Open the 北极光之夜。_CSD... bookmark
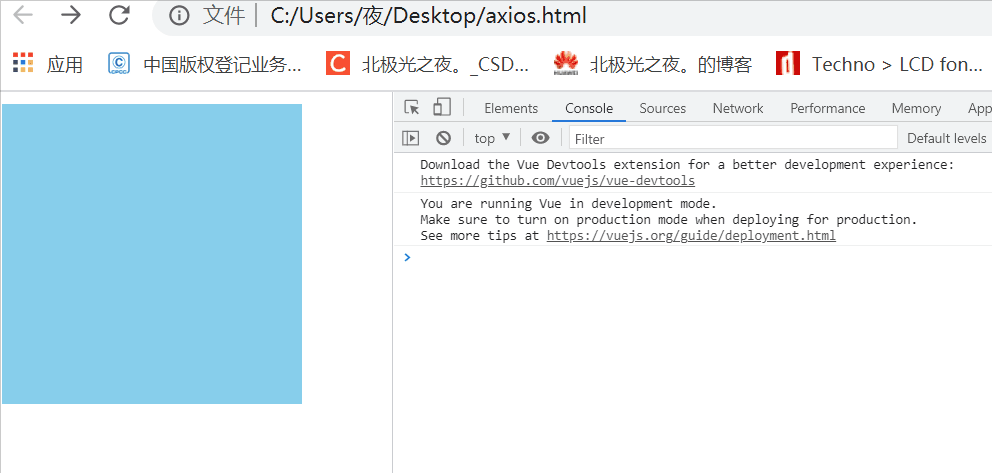 point(429,64)
